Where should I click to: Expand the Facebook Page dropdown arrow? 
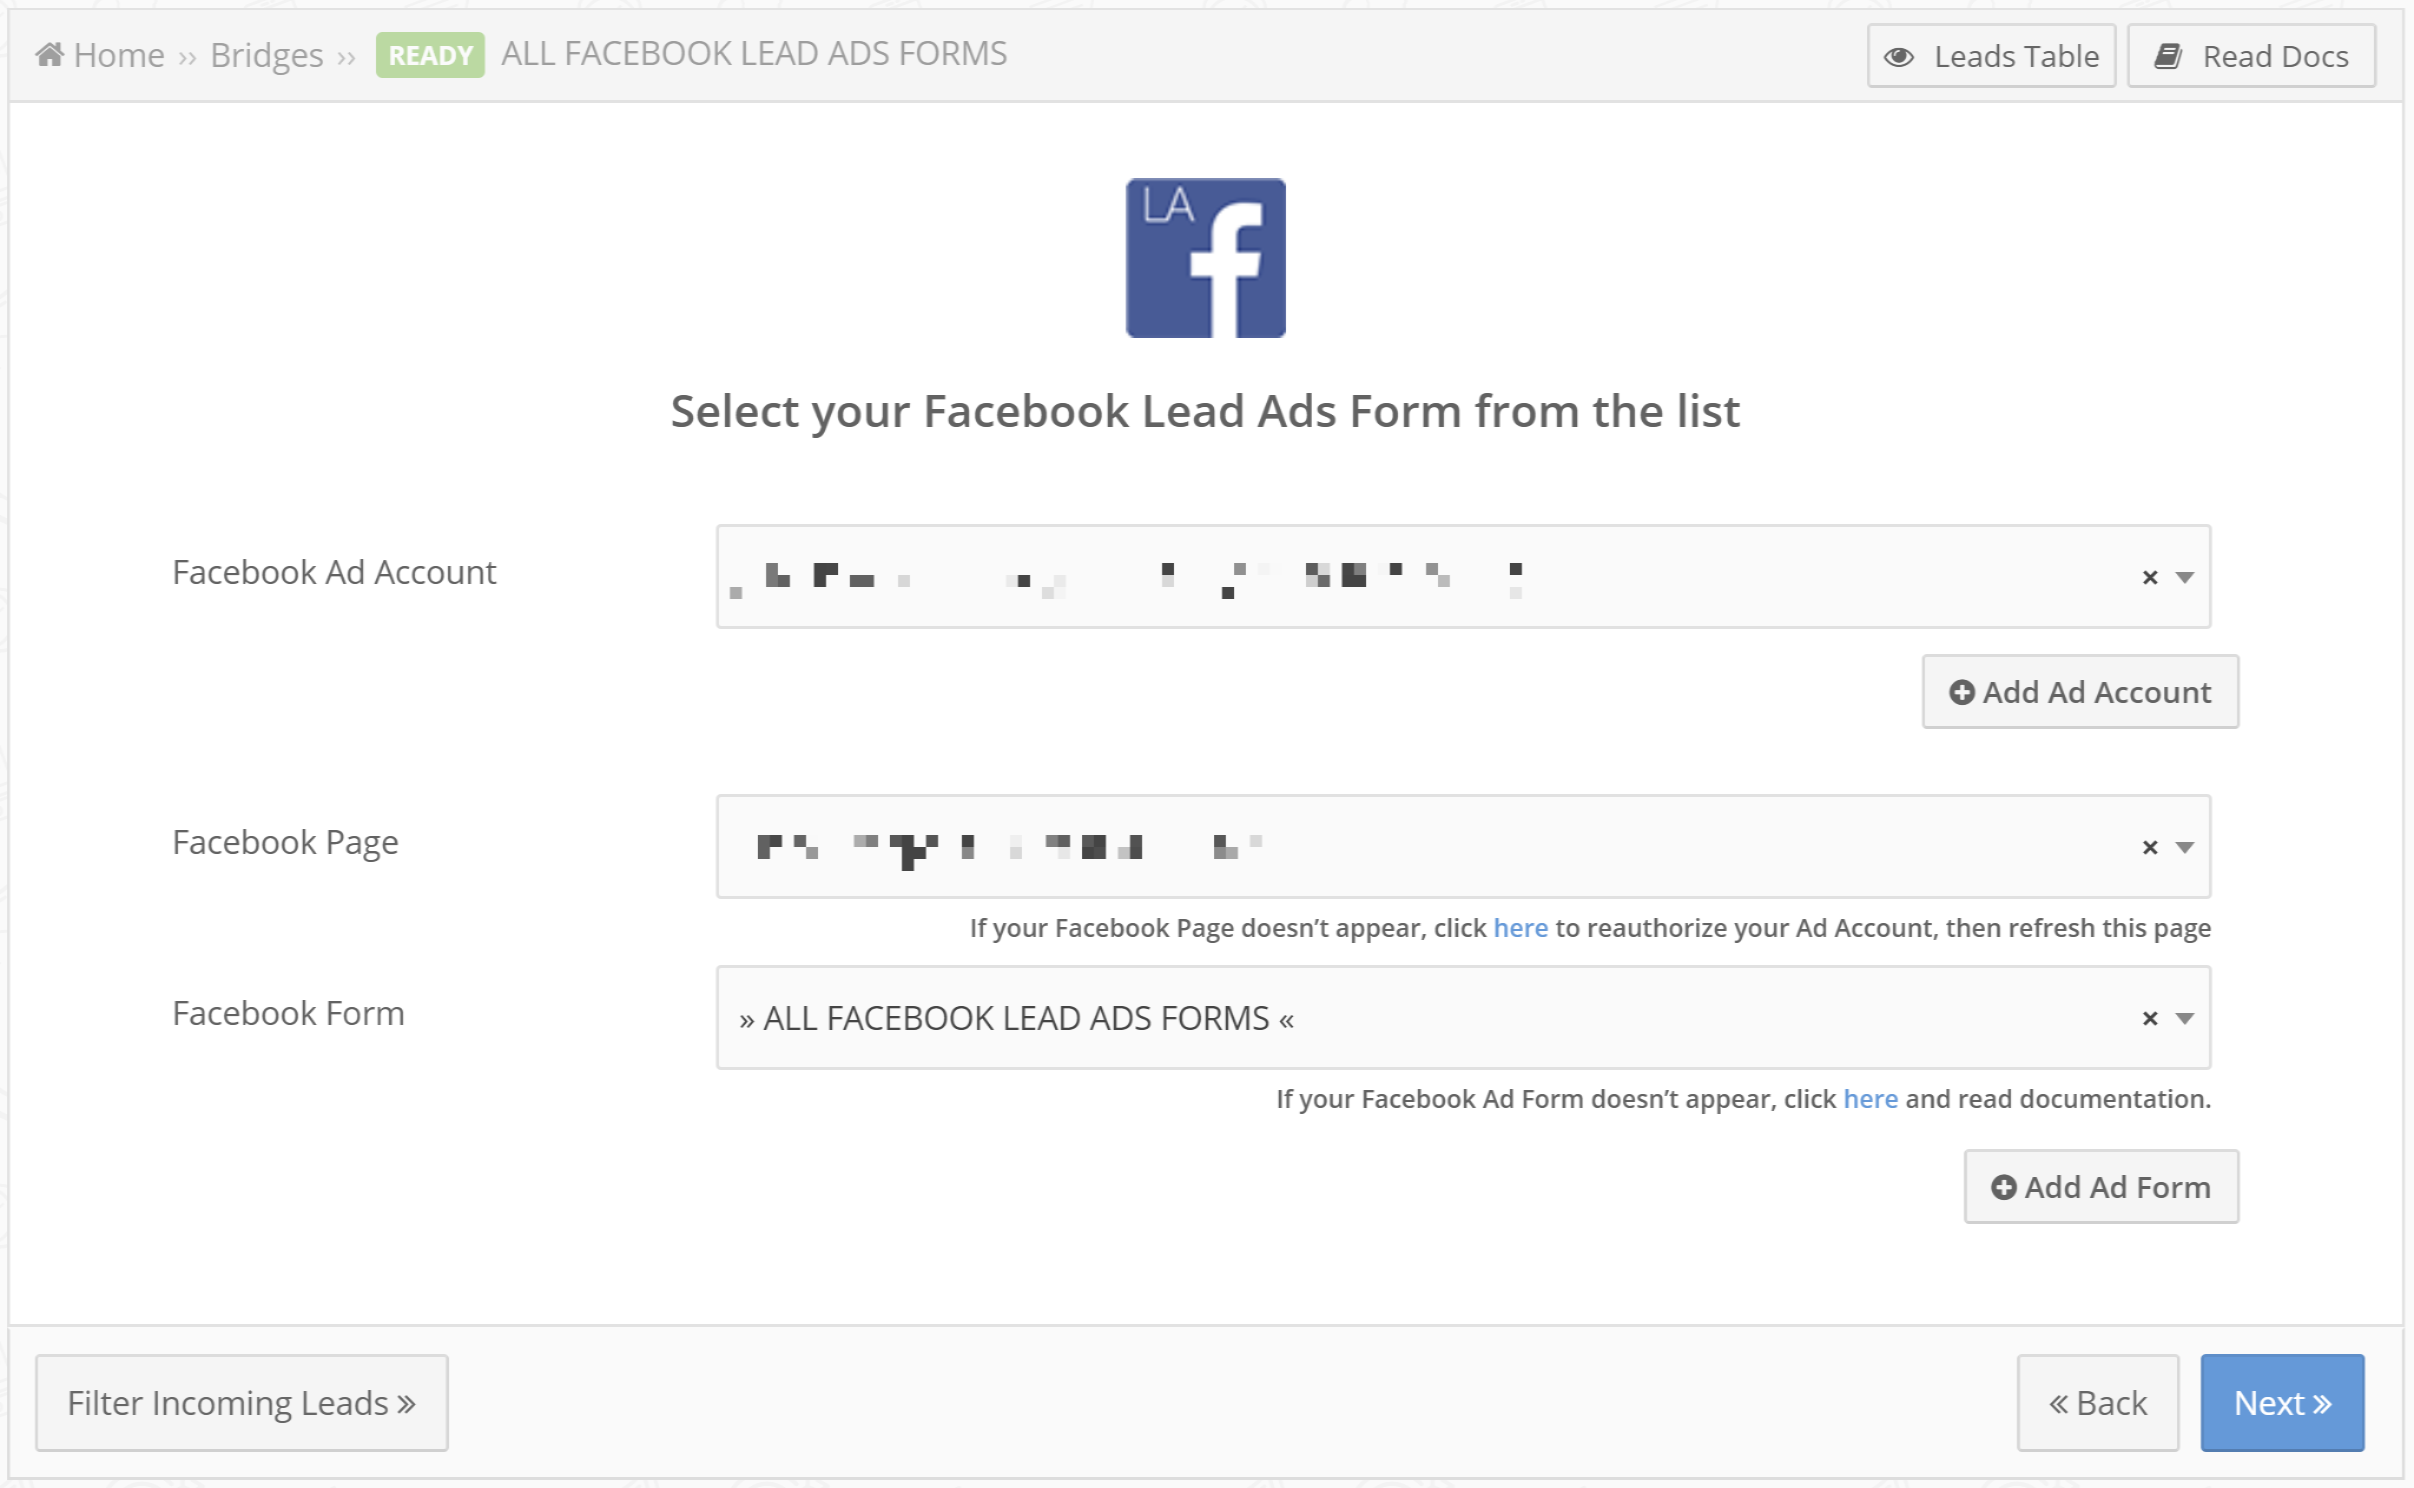pyautogui.click(x=2185, y=847)
